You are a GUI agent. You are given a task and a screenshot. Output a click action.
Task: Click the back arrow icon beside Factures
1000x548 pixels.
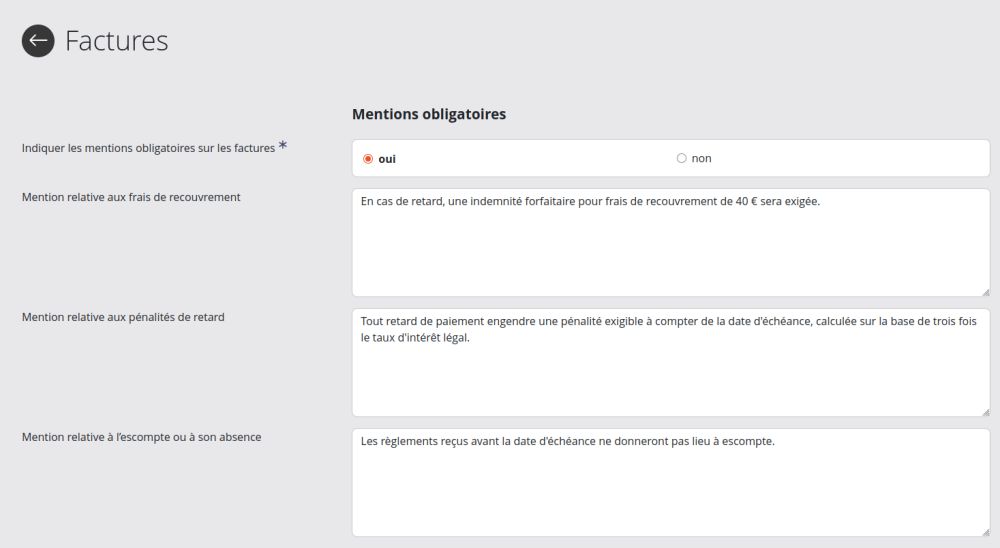pos(38,41)
